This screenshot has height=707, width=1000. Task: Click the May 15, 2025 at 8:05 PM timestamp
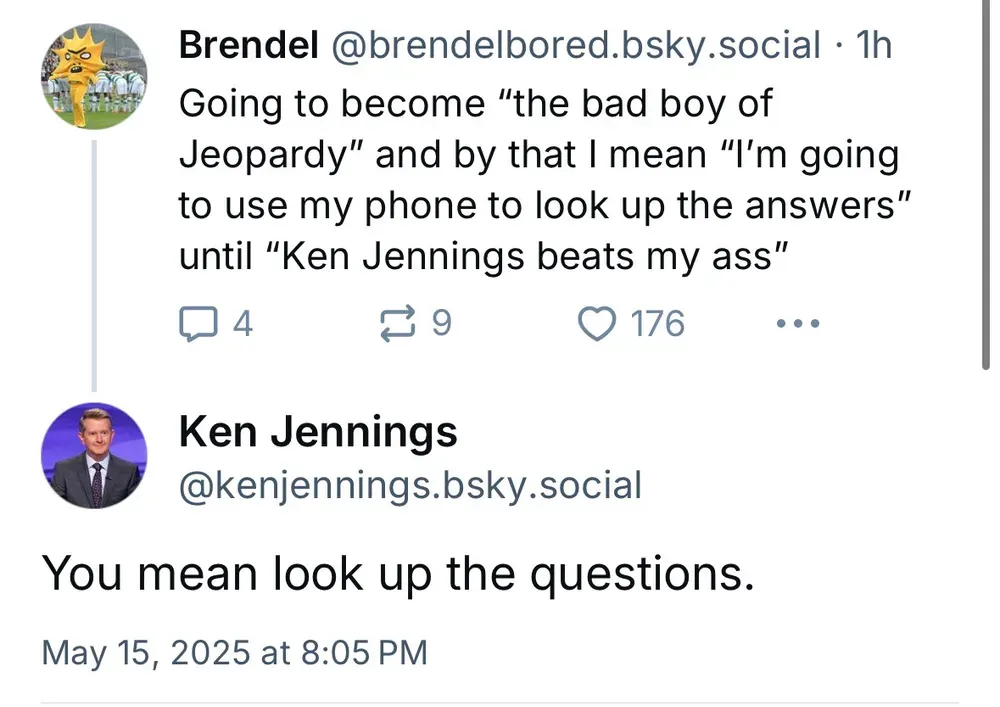click(234, 652)
